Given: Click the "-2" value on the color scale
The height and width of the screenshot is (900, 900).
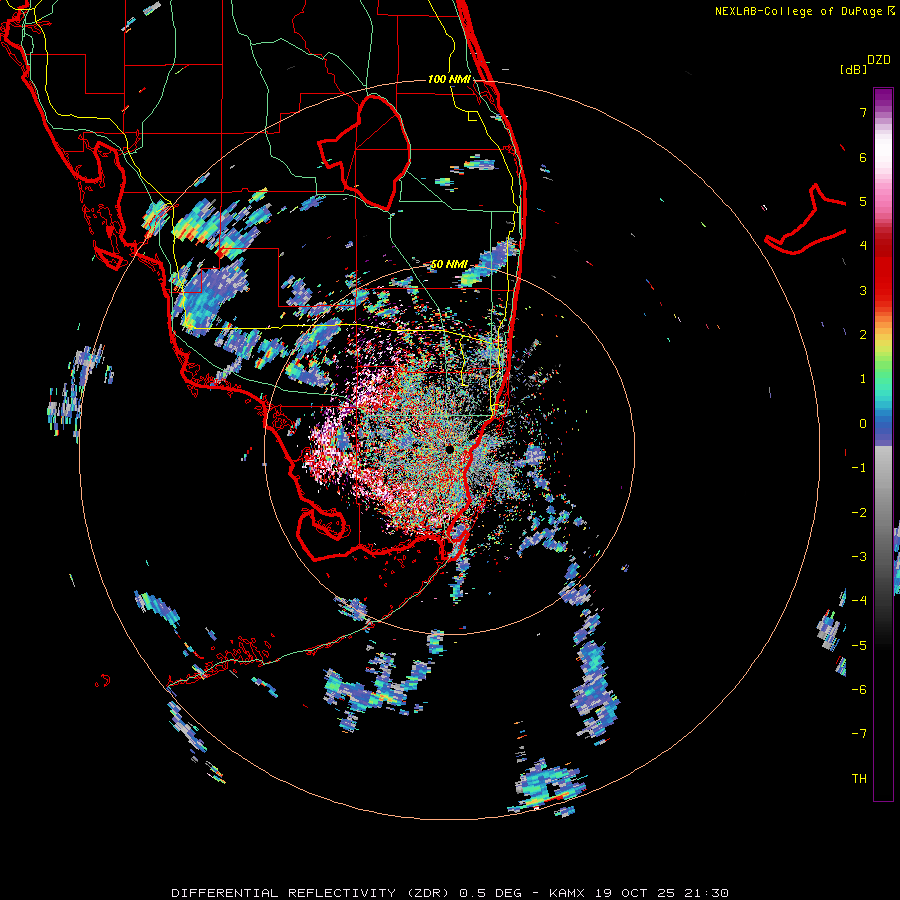Looking at the screenshot, I should point(859,513).
